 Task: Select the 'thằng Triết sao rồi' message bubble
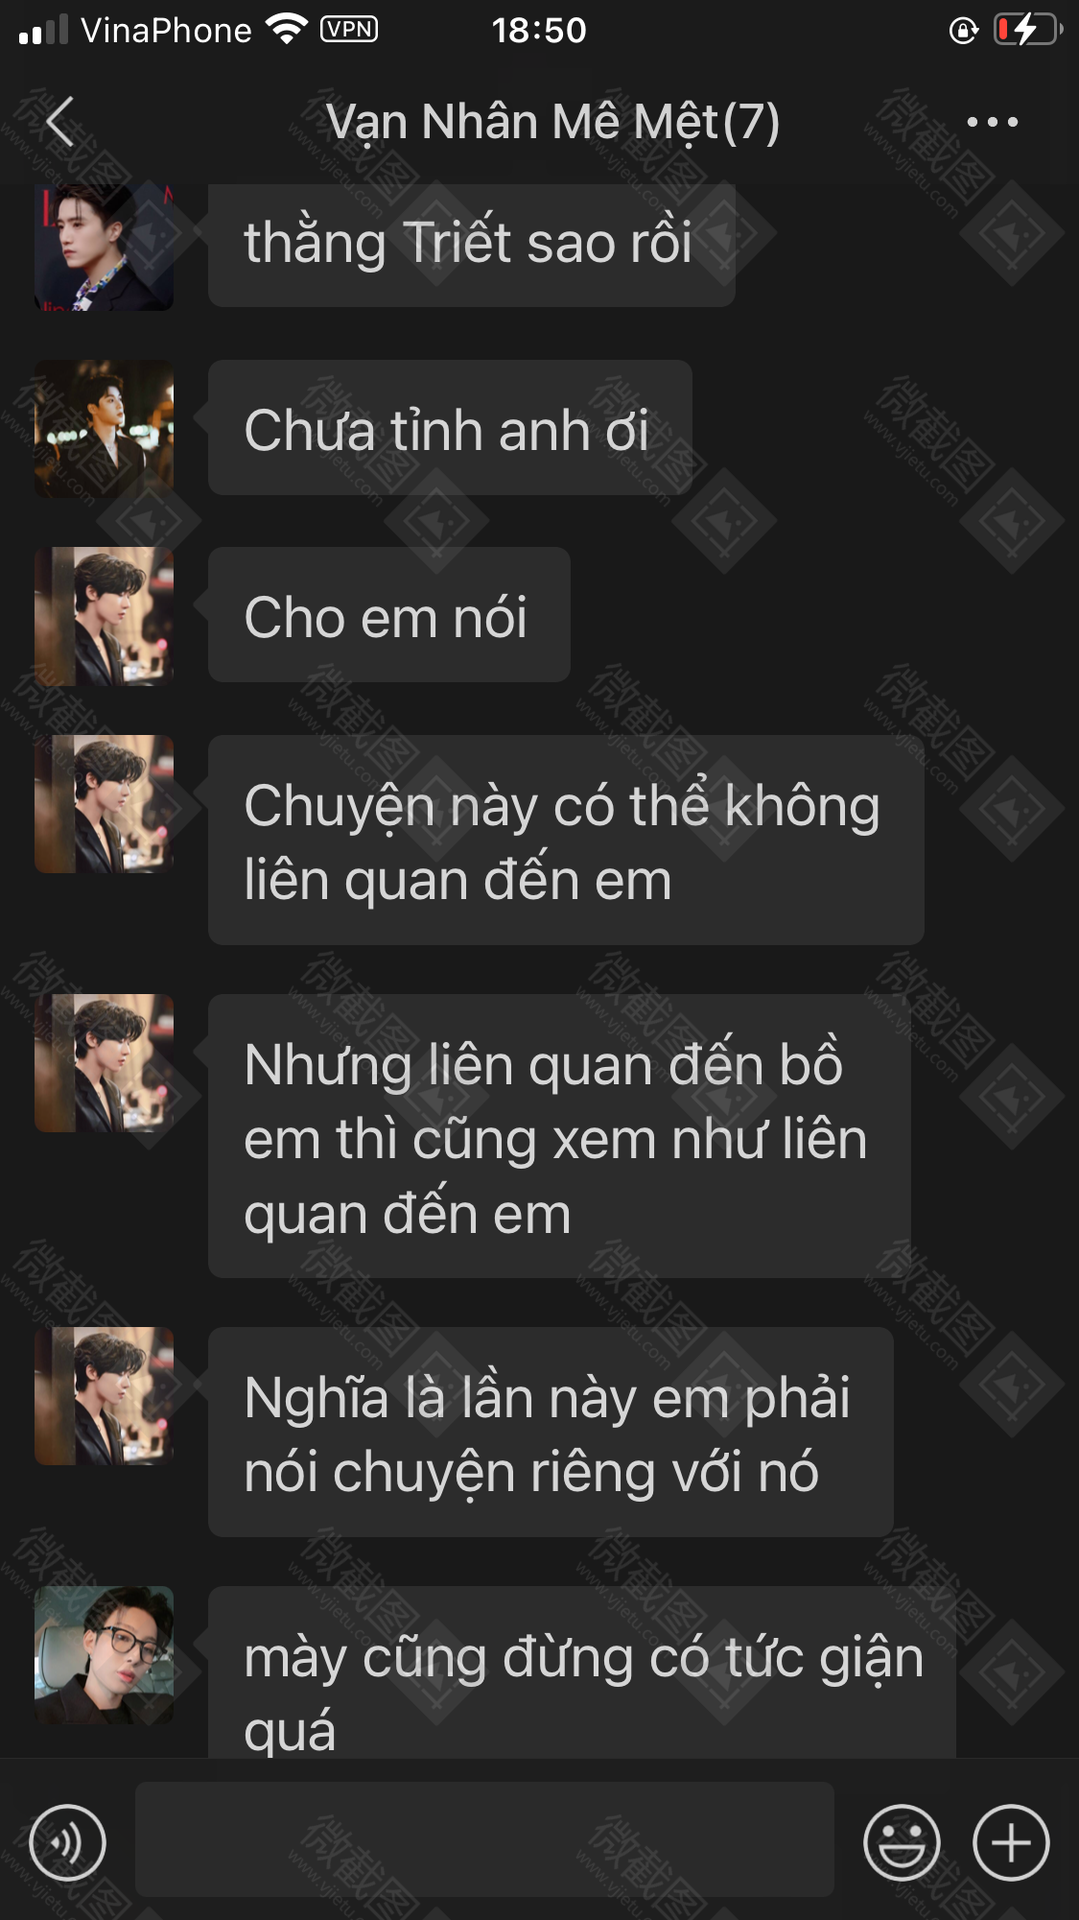[x=471, y=244]
